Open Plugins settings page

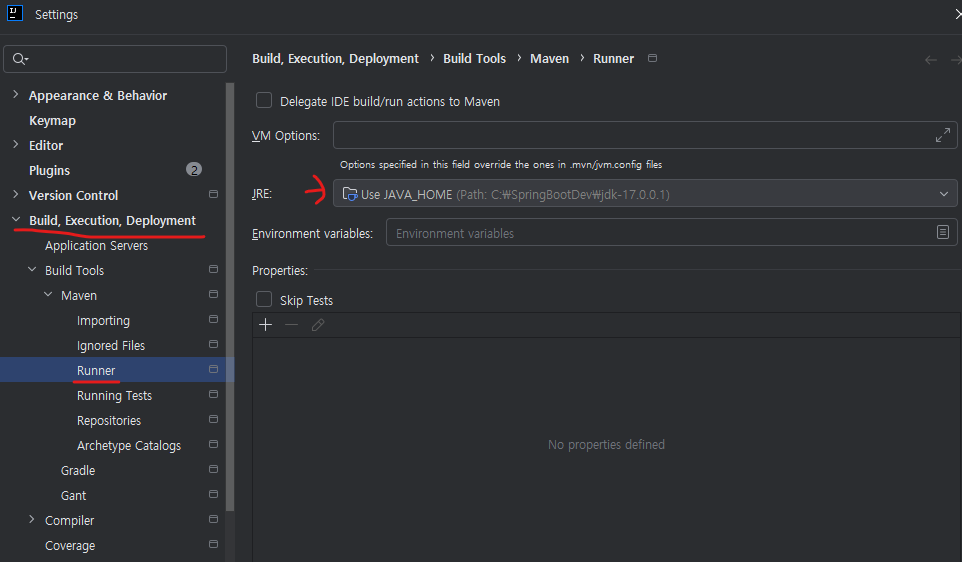(49, 171)
